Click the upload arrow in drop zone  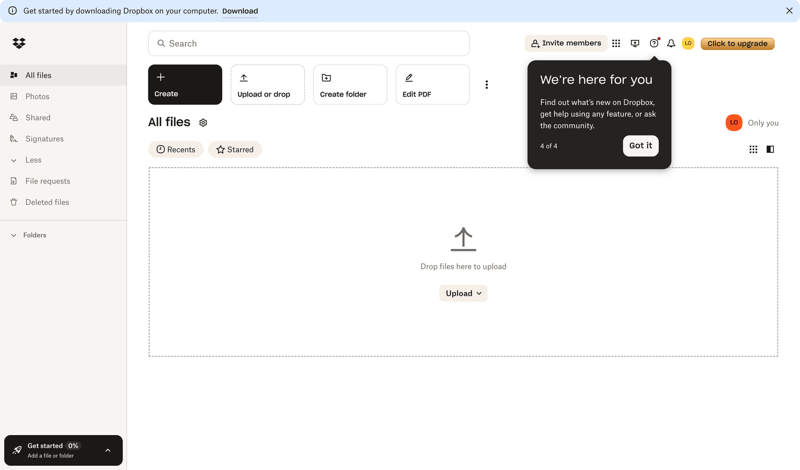pos(463,239)
